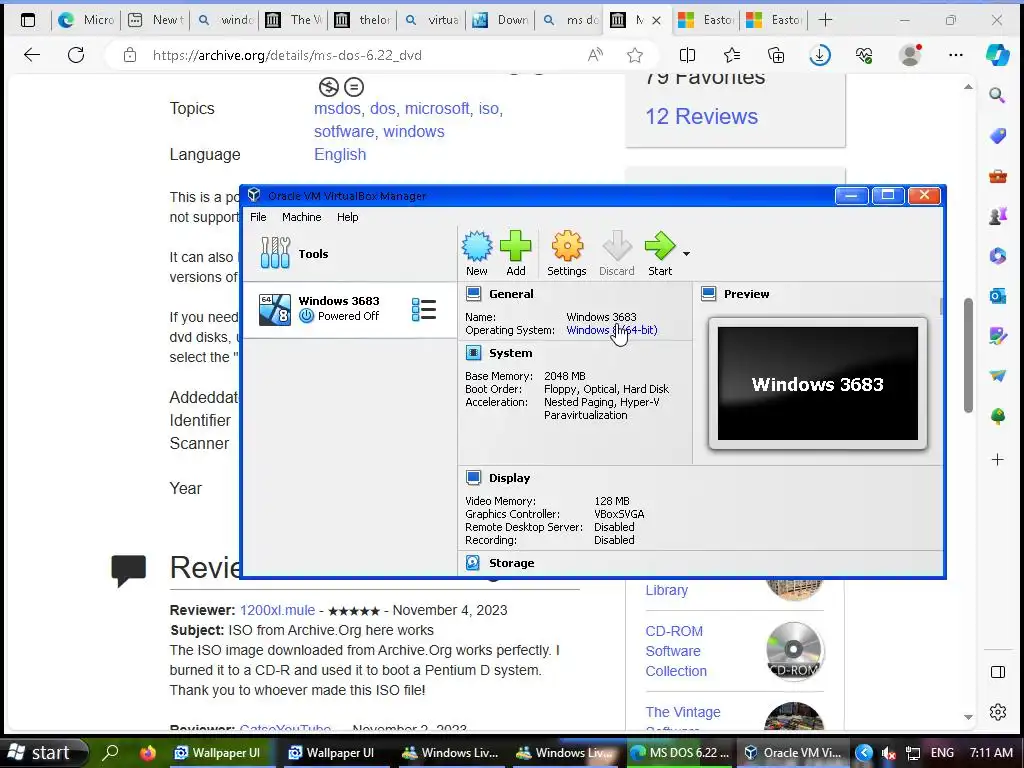Screen dimensions: 1024x768
Task: Open Edge sidebar settings gear
Action: [x=997, y=712]
